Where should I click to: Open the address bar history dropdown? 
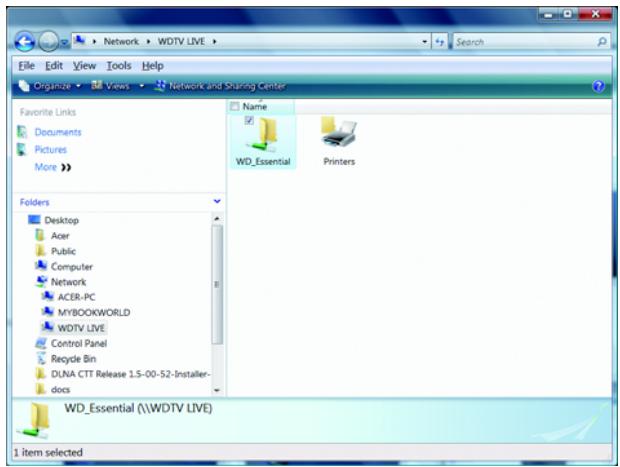click(x=424, y=42)
